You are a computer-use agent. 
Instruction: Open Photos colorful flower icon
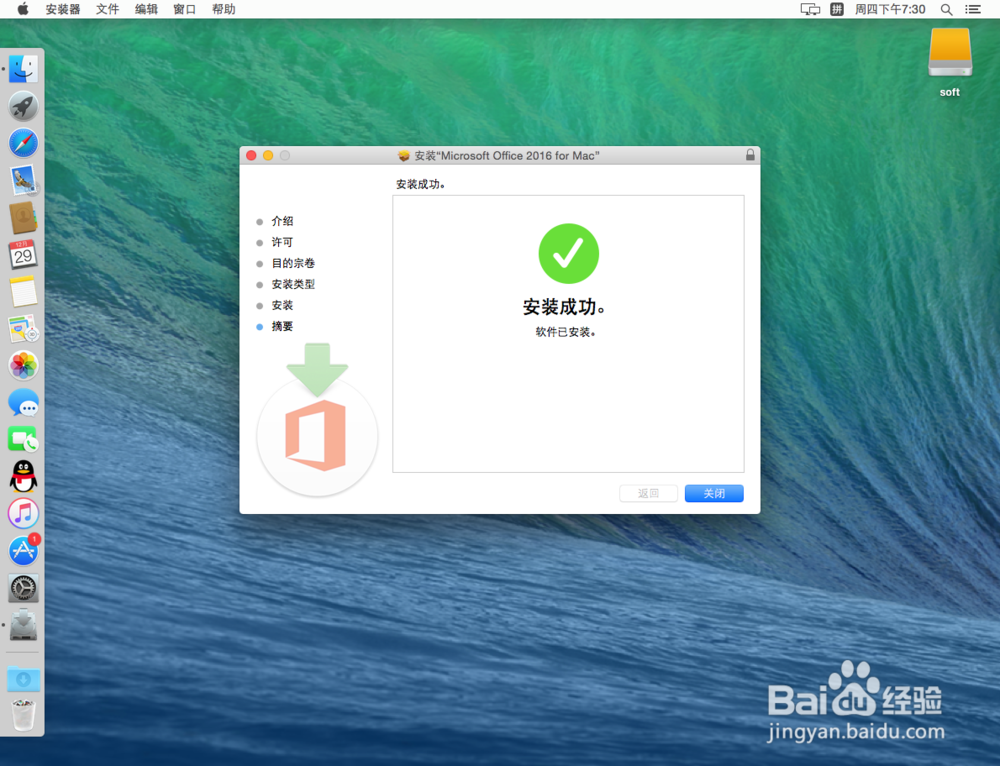click(24, 365)
